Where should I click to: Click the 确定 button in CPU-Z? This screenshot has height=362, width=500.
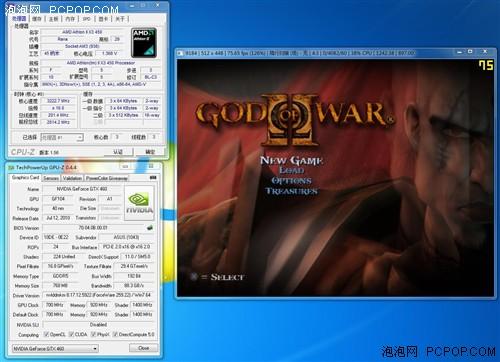coord(150,152)
